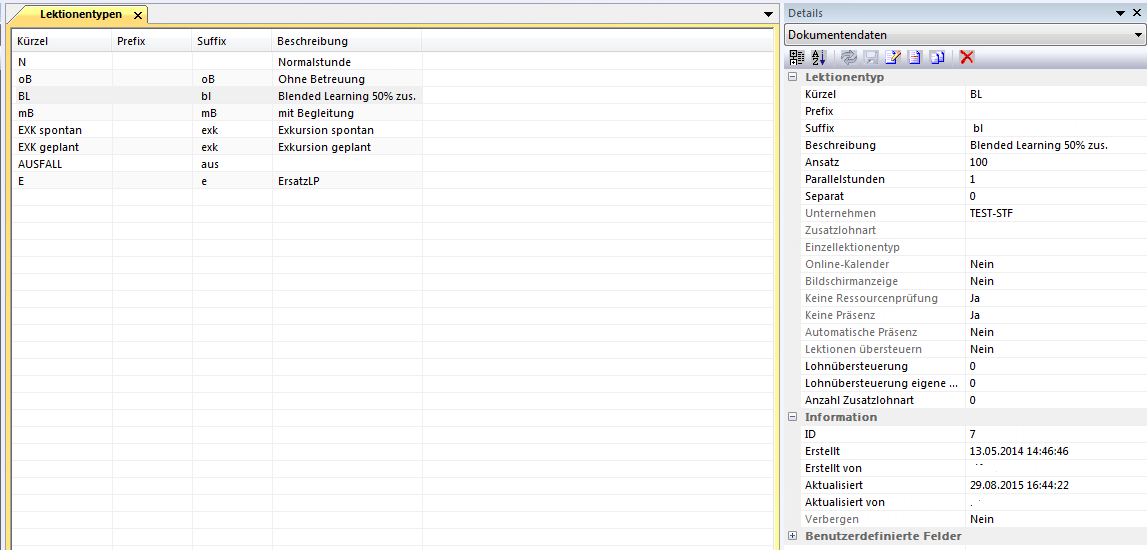
Task: Click the copy document icon
Action: pyautogui.click(x=937, y=57)
